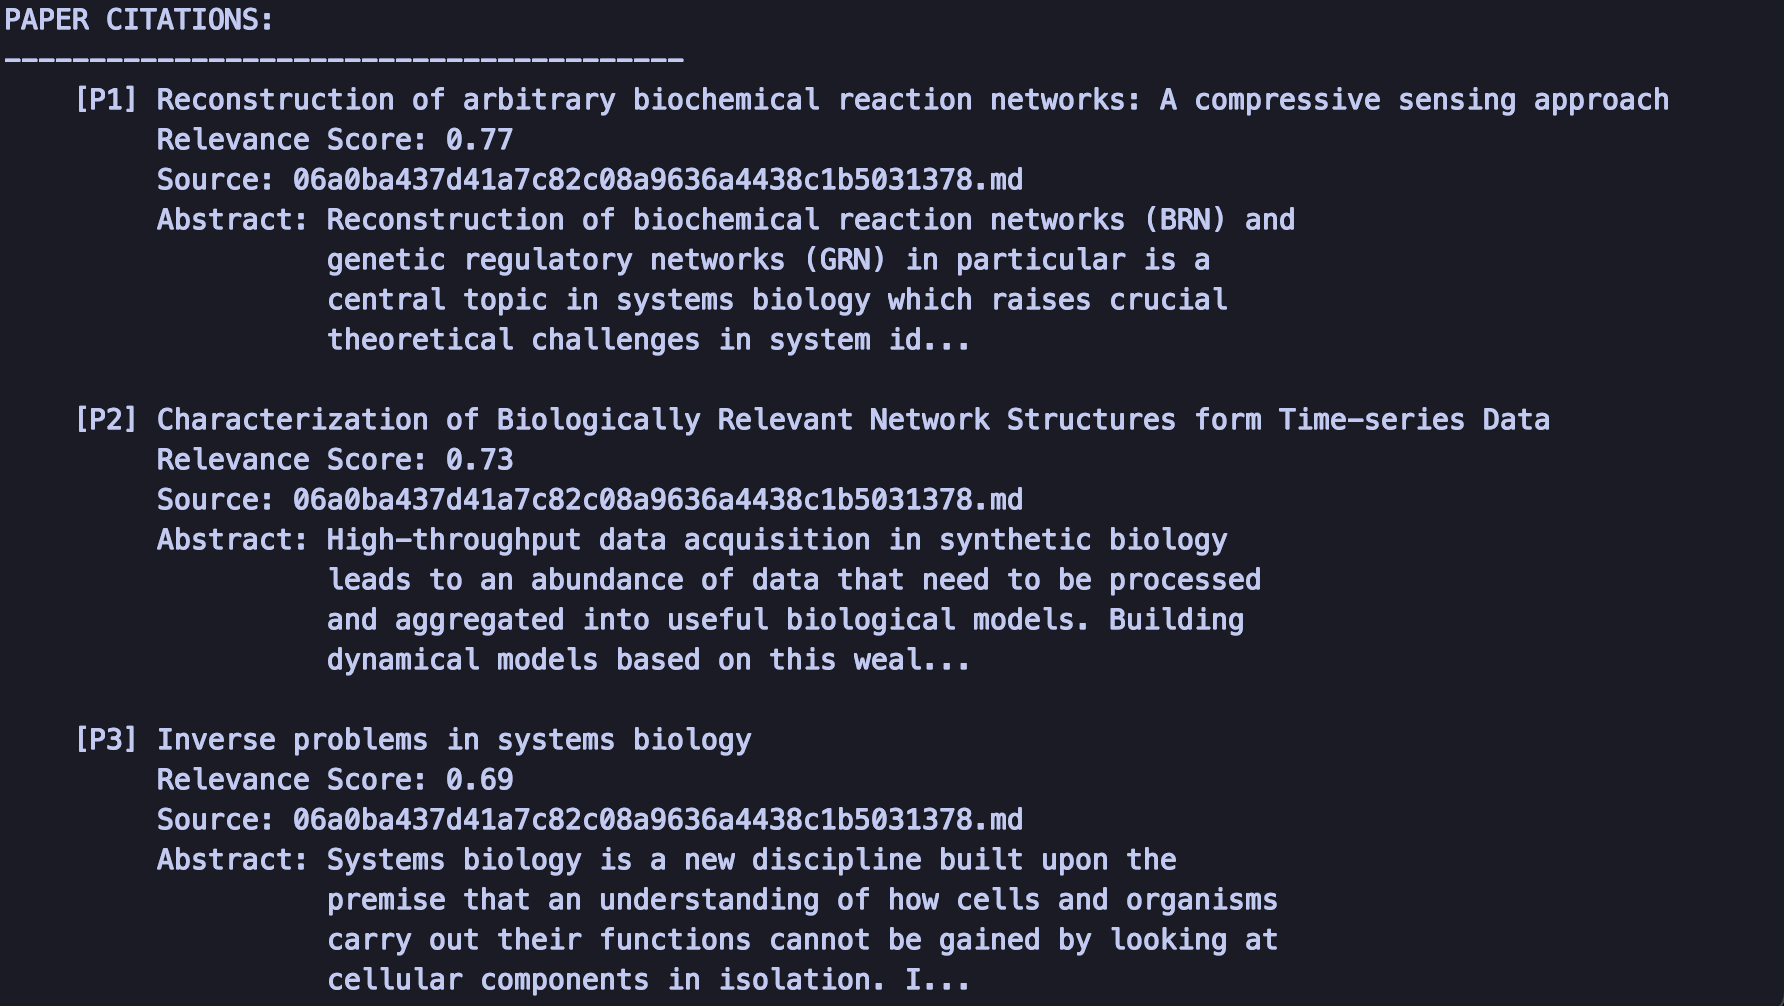Click the truncated text 'weal...' in the P2 abstract
The width and height of the screenshot is (1784, 1006).
[x=911, y=660]
